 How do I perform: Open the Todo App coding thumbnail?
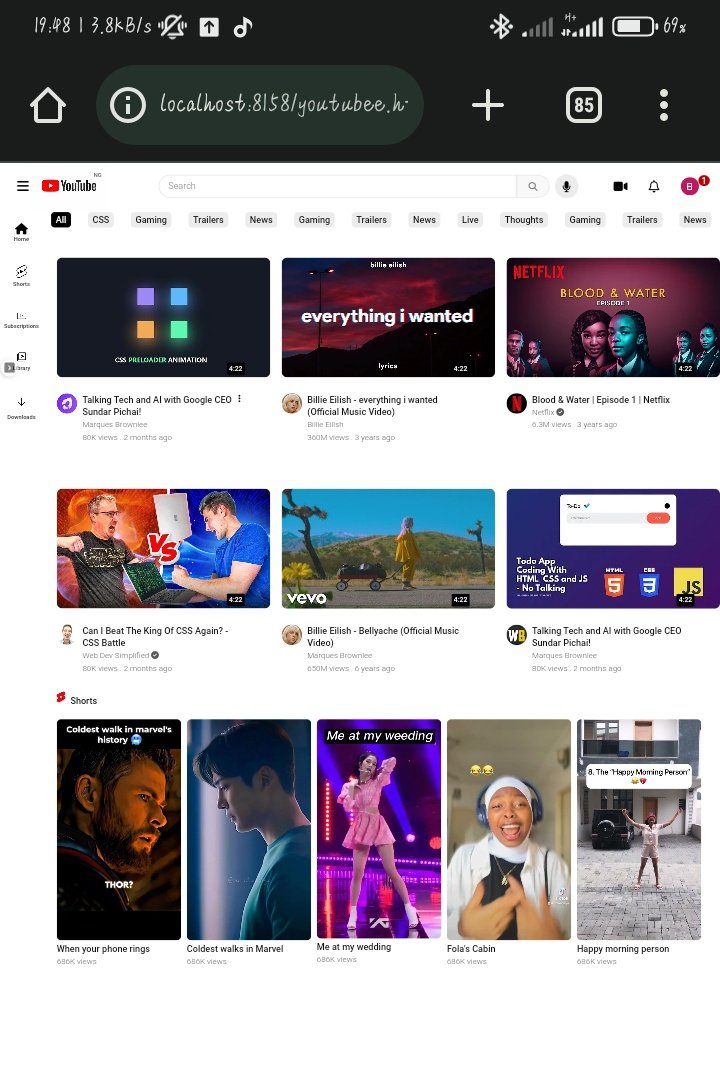(x=613, y=549)
